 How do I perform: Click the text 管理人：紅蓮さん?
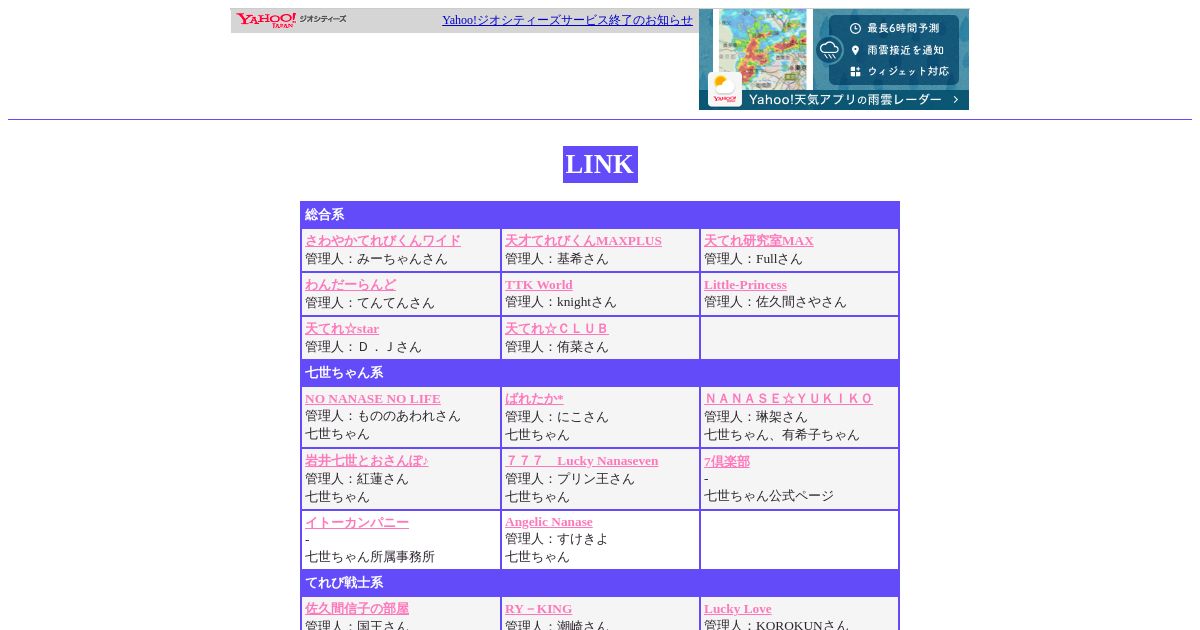point(357,479)
